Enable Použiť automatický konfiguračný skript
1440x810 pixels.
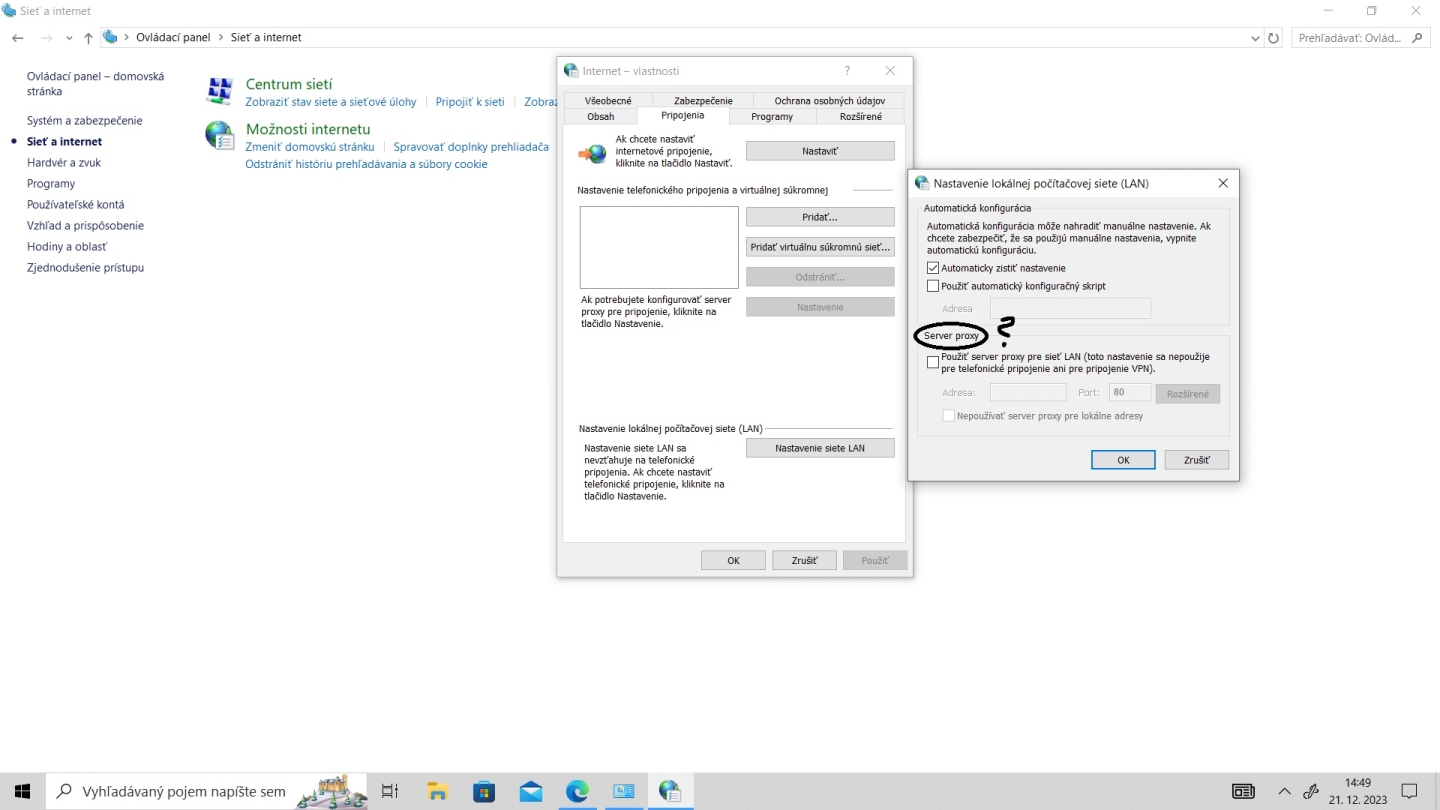pos(933,286)
